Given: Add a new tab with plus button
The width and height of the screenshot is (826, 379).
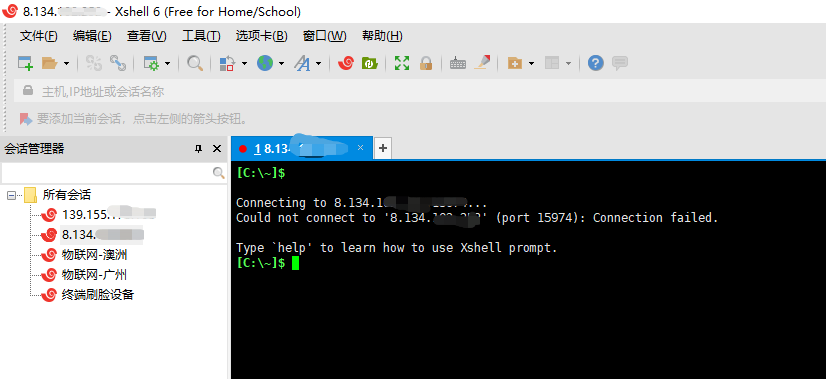Looking at the screenshot, I should pyautogui.click(x=383, y=149).
